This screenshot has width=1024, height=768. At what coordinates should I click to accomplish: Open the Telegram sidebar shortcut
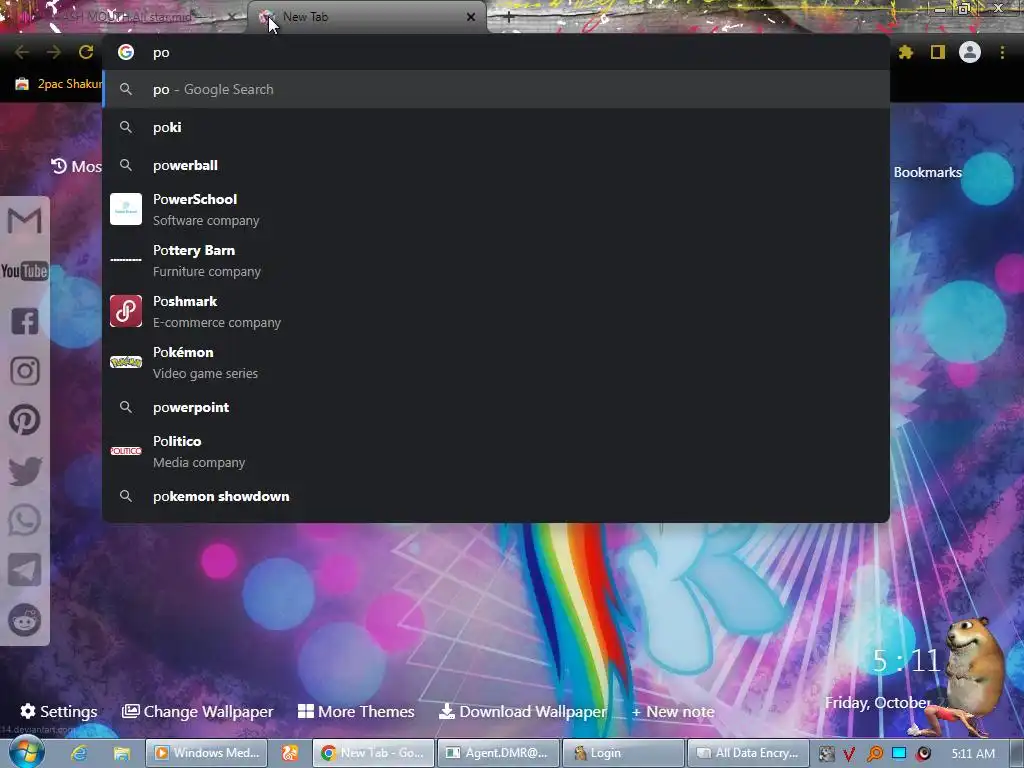[24, 570]
